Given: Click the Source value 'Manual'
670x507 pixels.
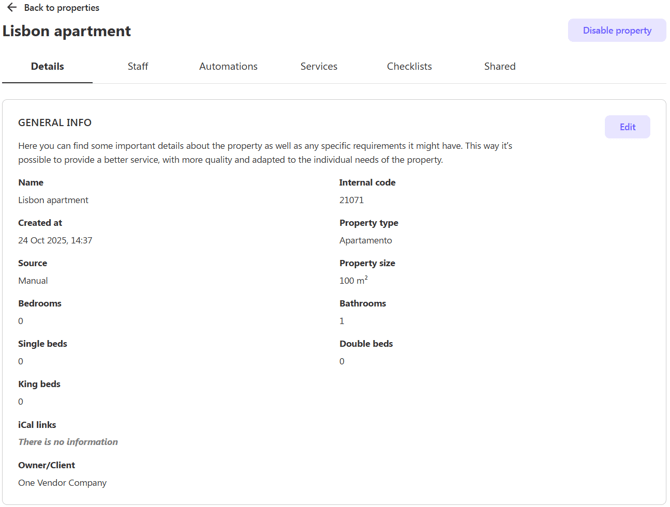Looking at the screenshot, I should [33, 281].
